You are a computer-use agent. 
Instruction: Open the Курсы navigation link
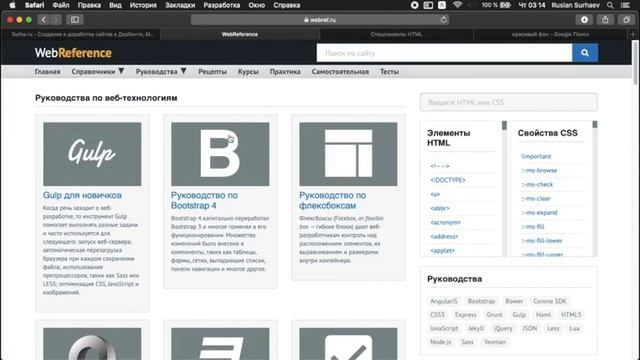[248, 71]
